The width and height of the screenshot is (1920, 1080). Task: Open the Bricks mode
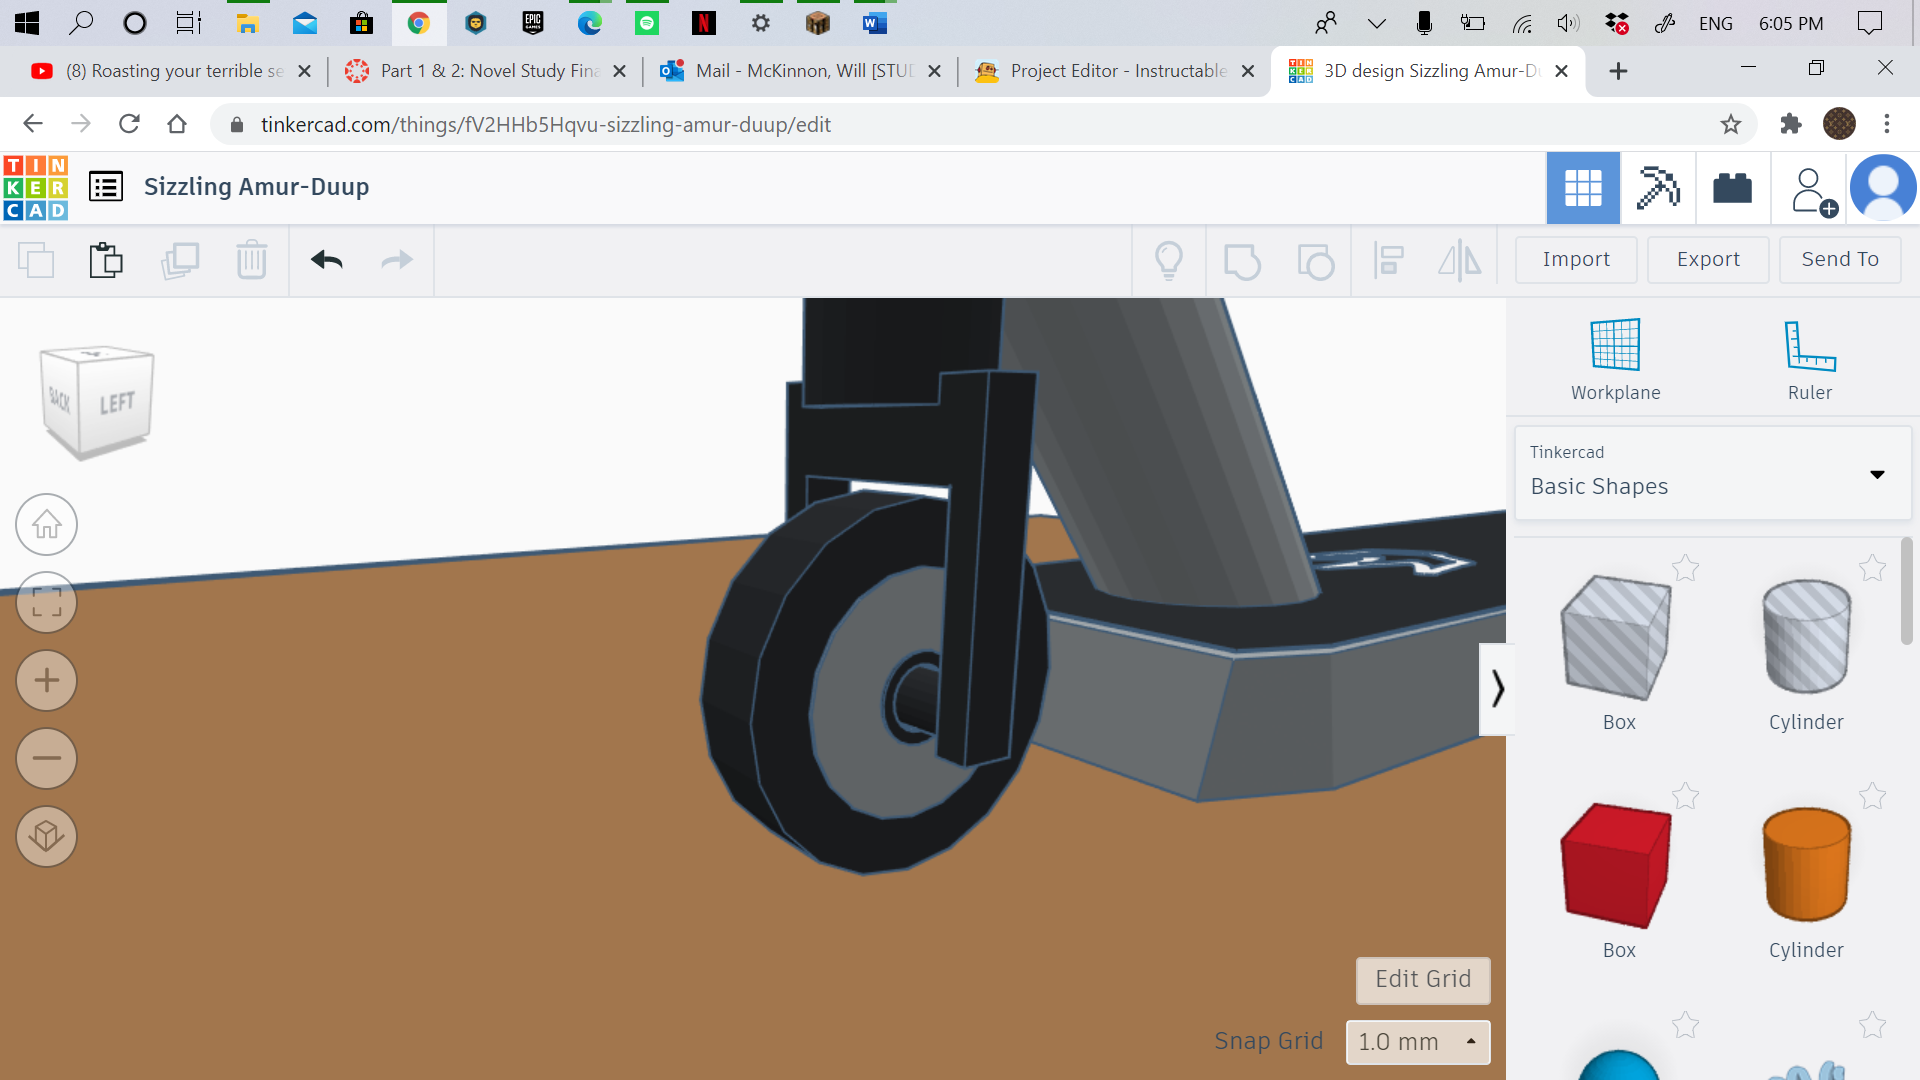pos(1733,188)
